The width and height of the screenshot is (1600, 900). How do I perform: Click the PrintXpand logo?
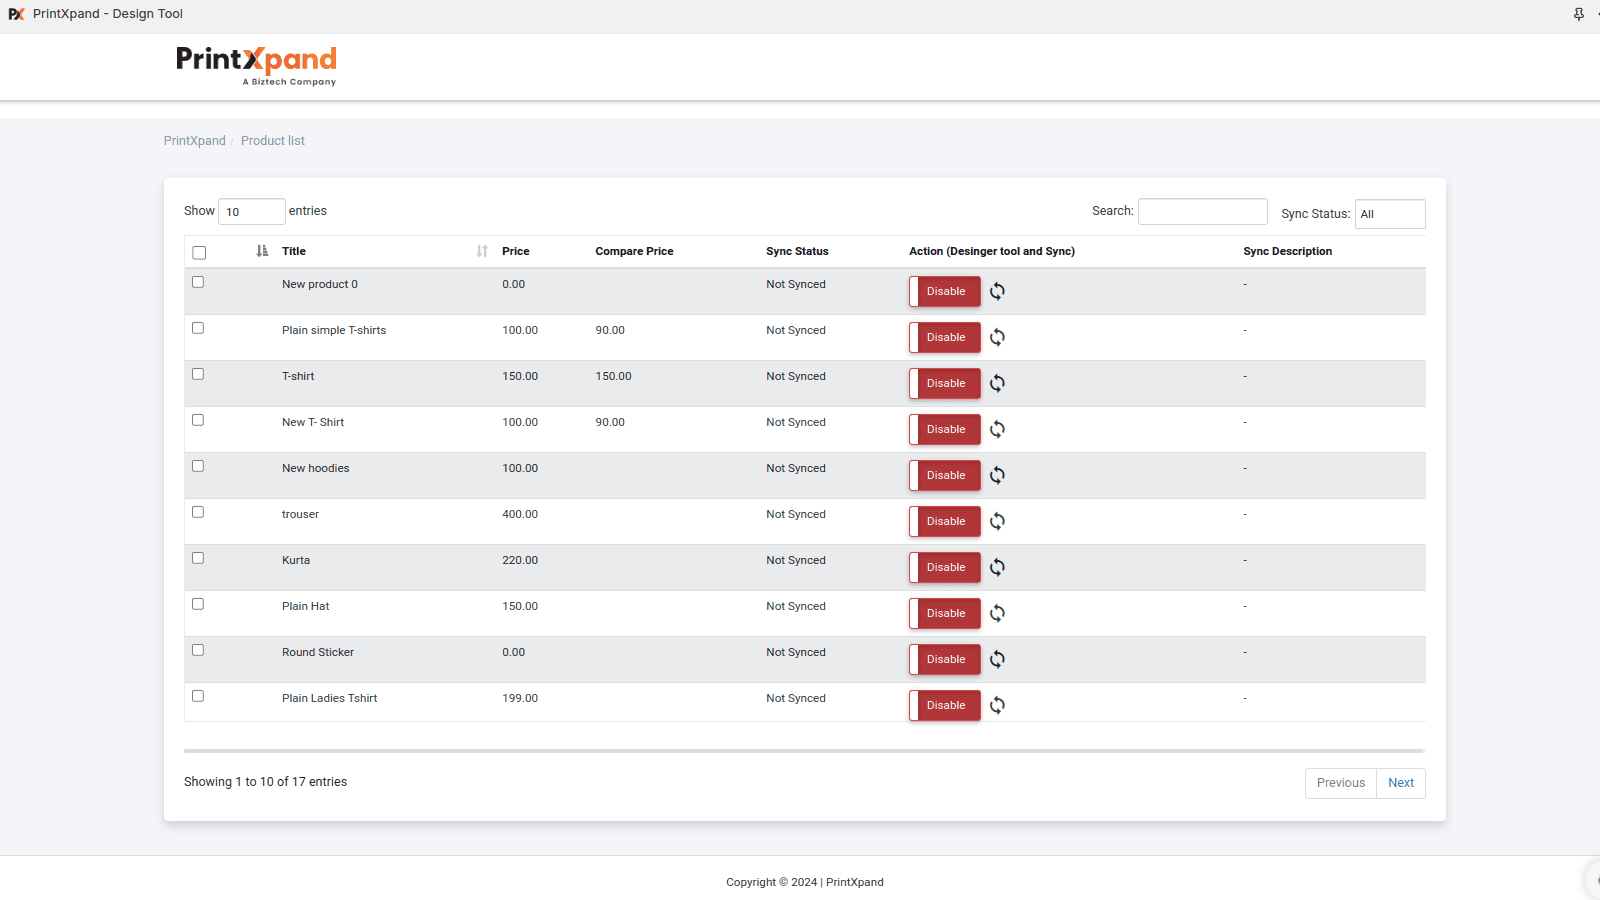click(x=256, y=65)
